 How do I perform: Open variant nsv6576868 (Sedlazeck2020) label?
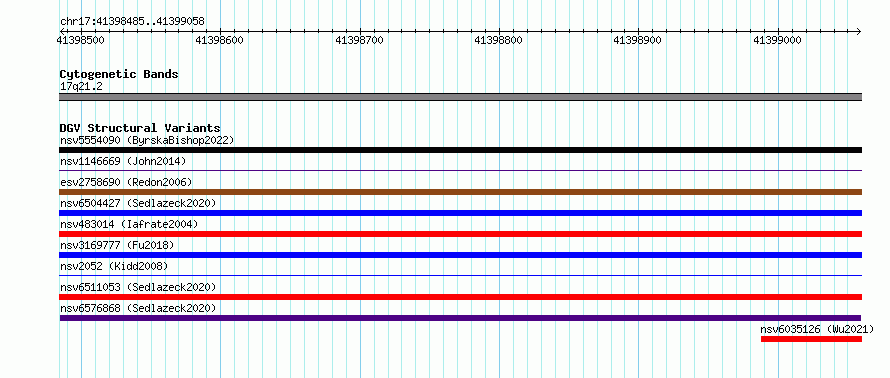point(138,308)
